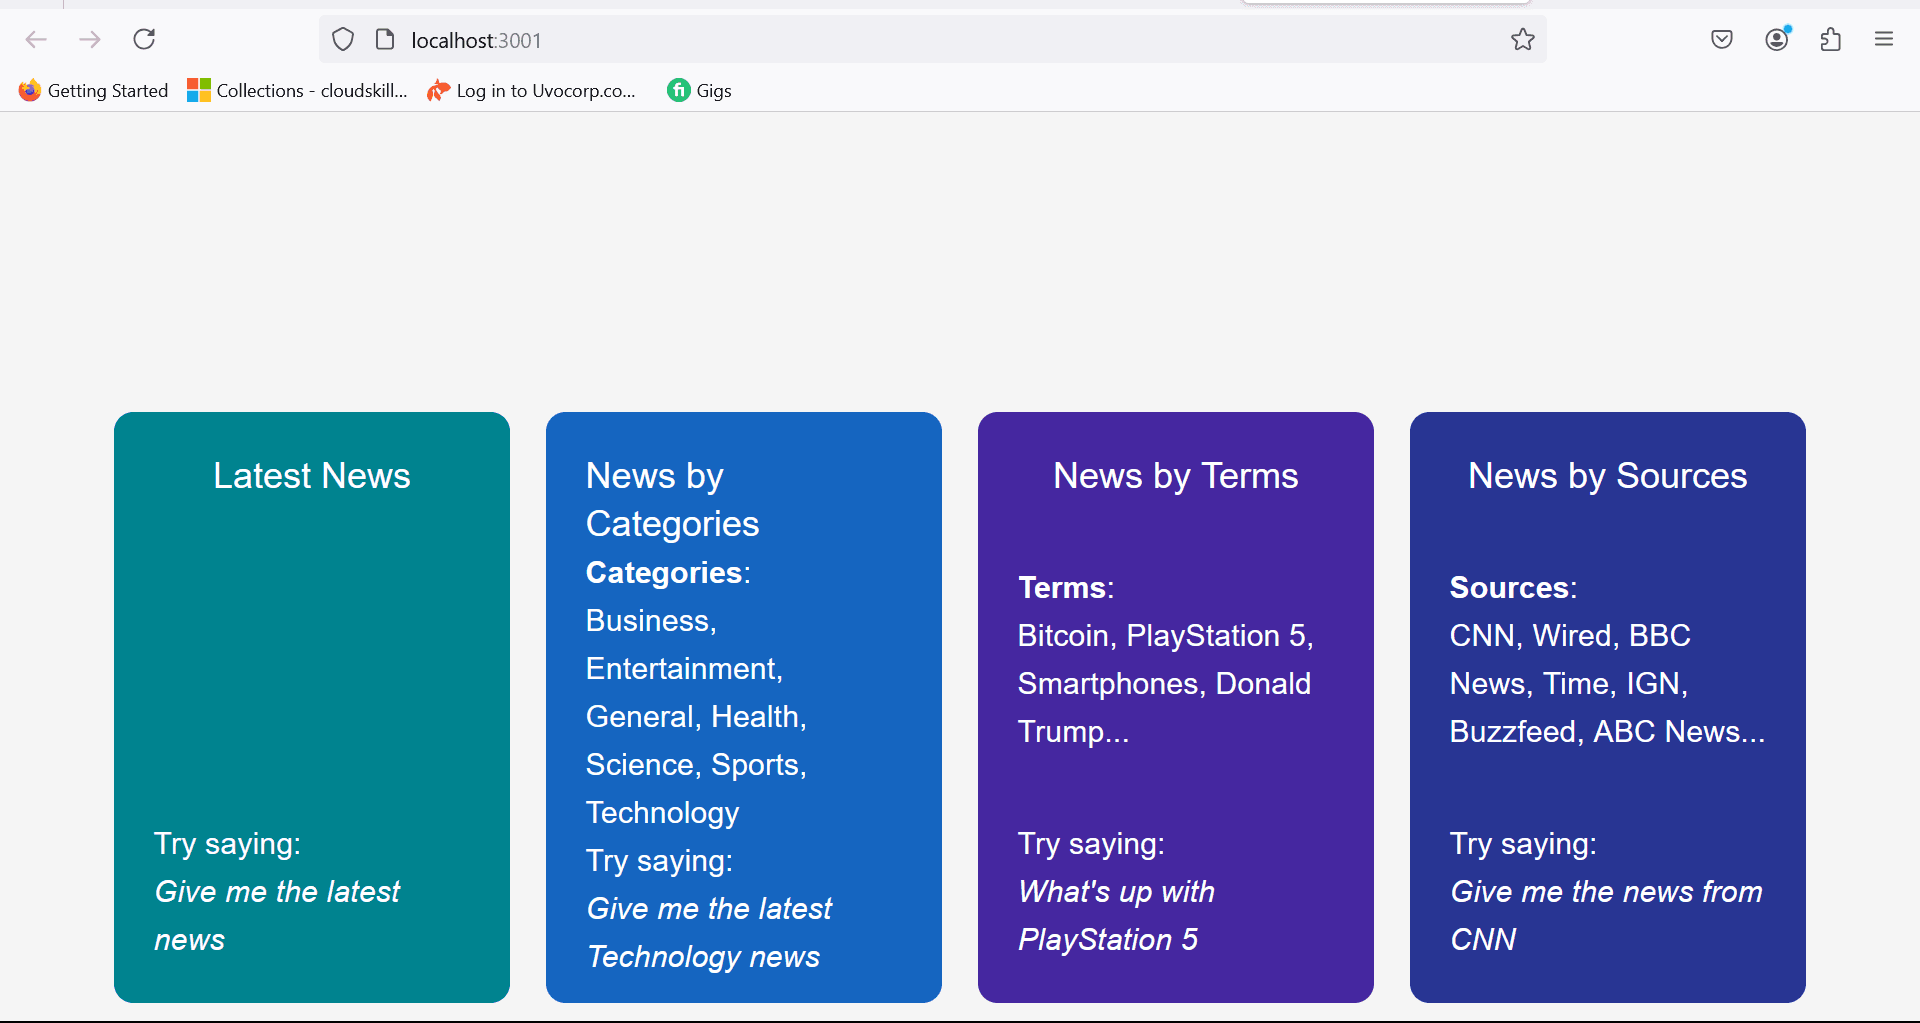Select the News by Sources card title

[x=1608, y=476]
